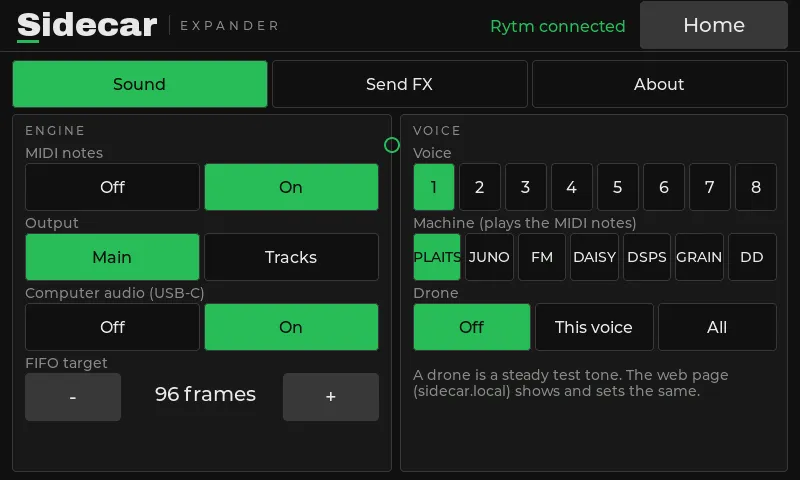Viewport: 800px width, 480px height.
Task: Turn MIDI notes On
Action: click(291, 187)
